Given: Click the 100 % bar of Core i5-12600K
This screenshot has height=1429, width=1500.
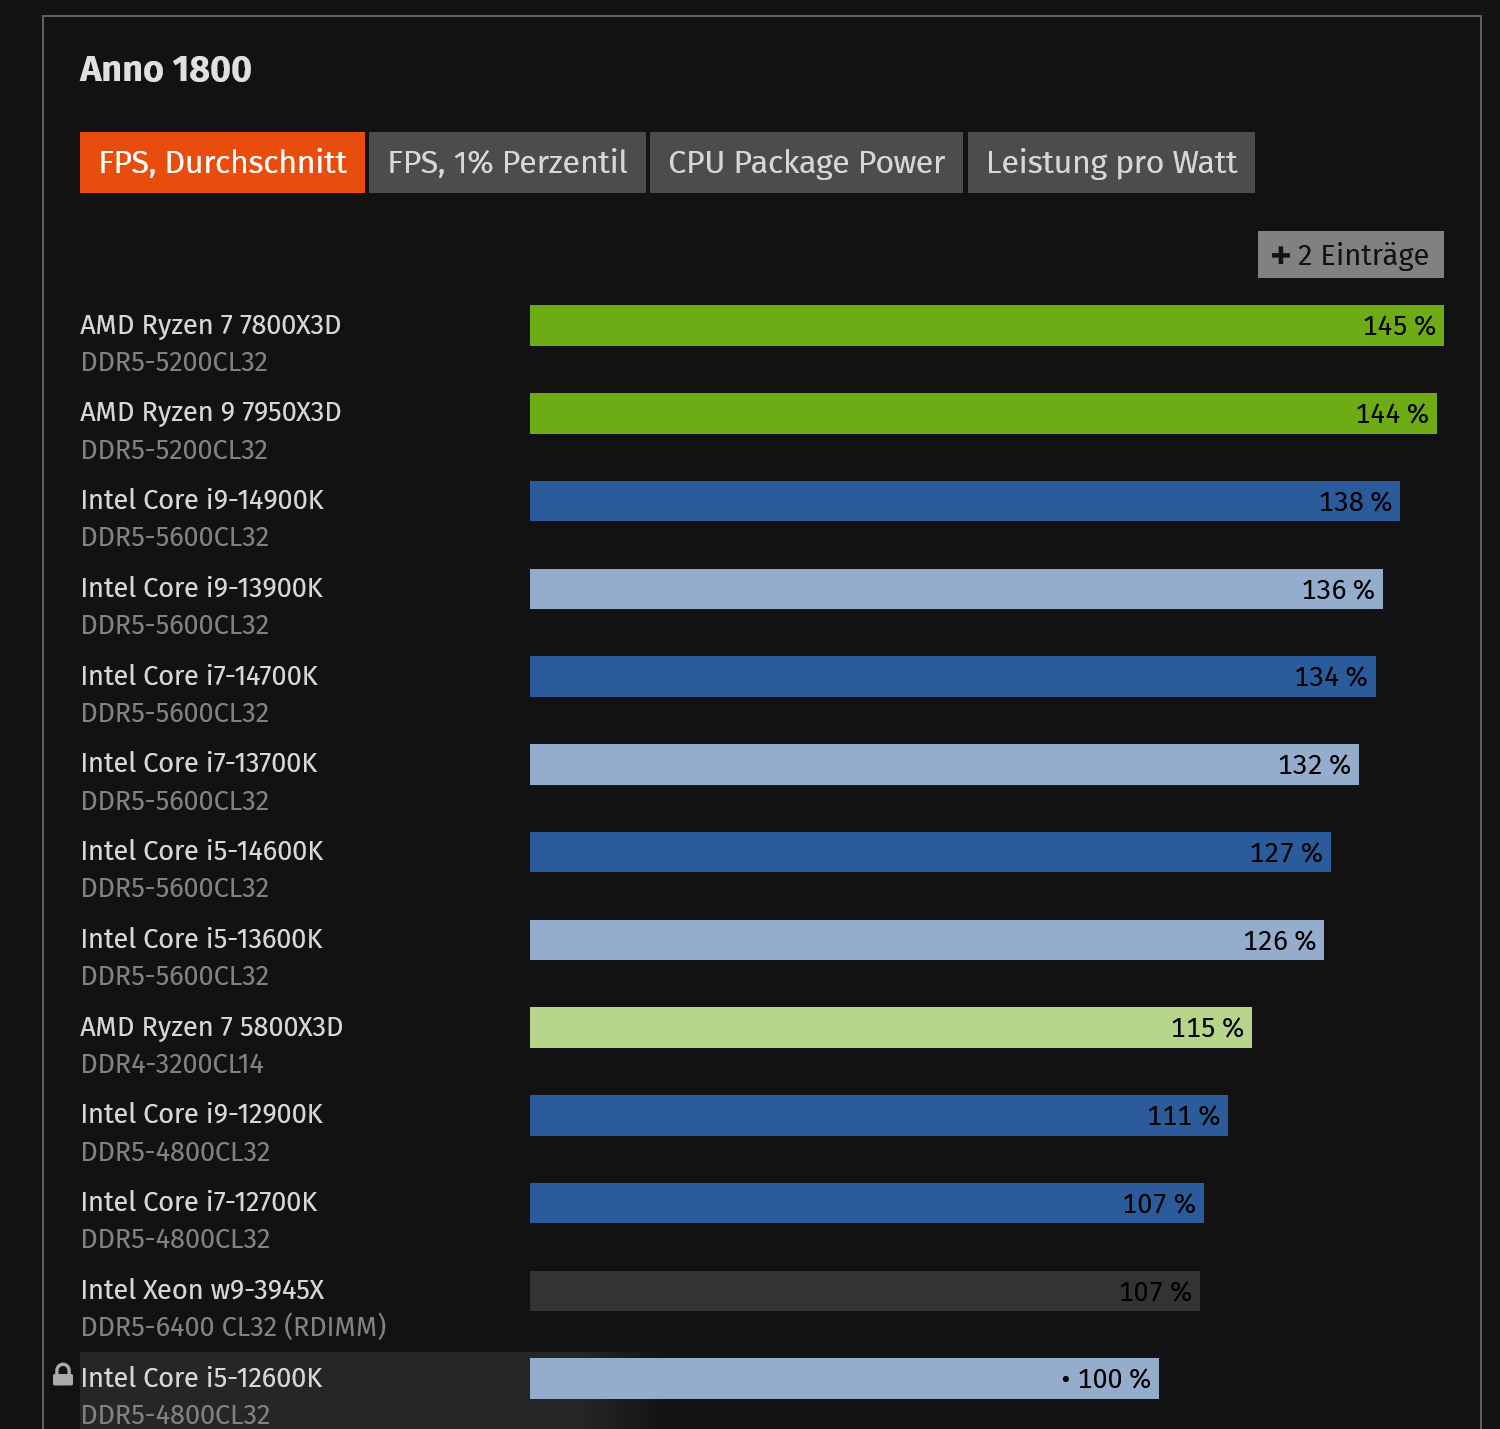Looking at the screenshot, I should point(844,1379).
